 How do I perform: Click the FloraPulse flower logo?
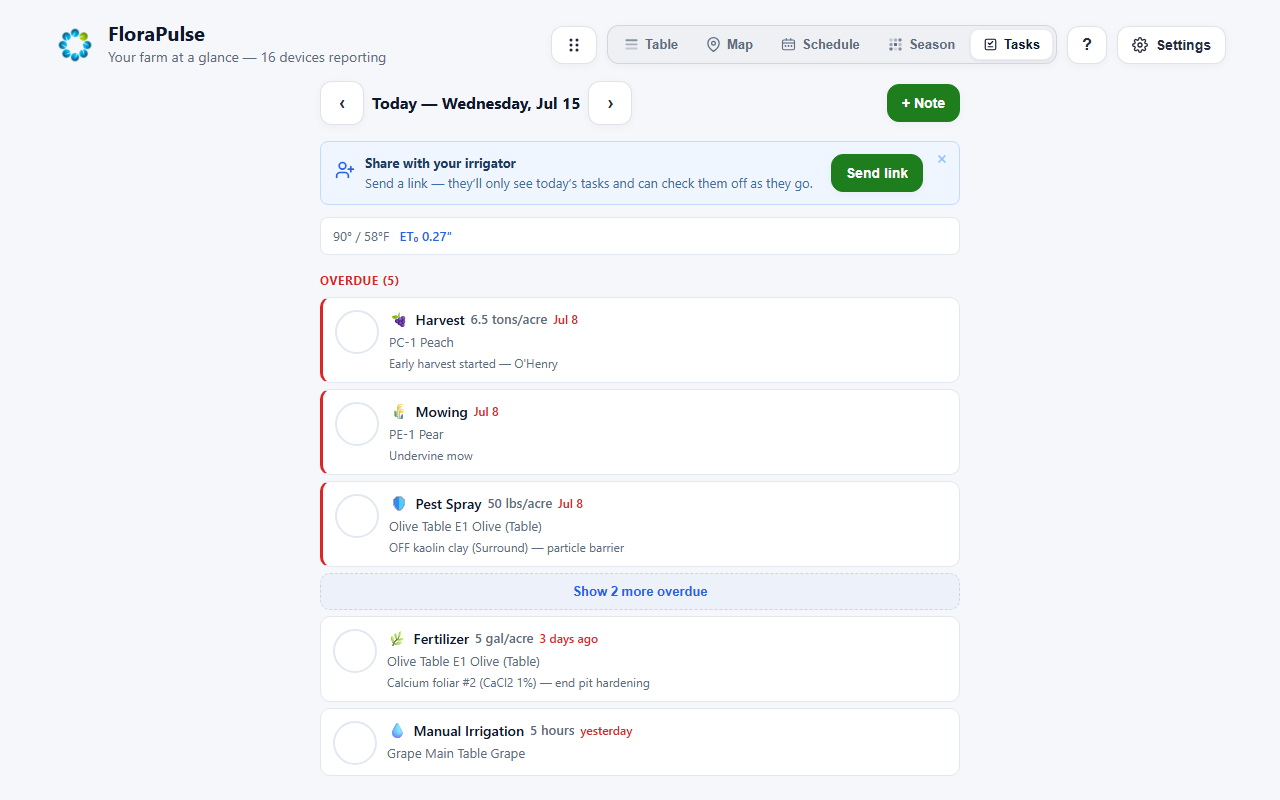point(75,45)
